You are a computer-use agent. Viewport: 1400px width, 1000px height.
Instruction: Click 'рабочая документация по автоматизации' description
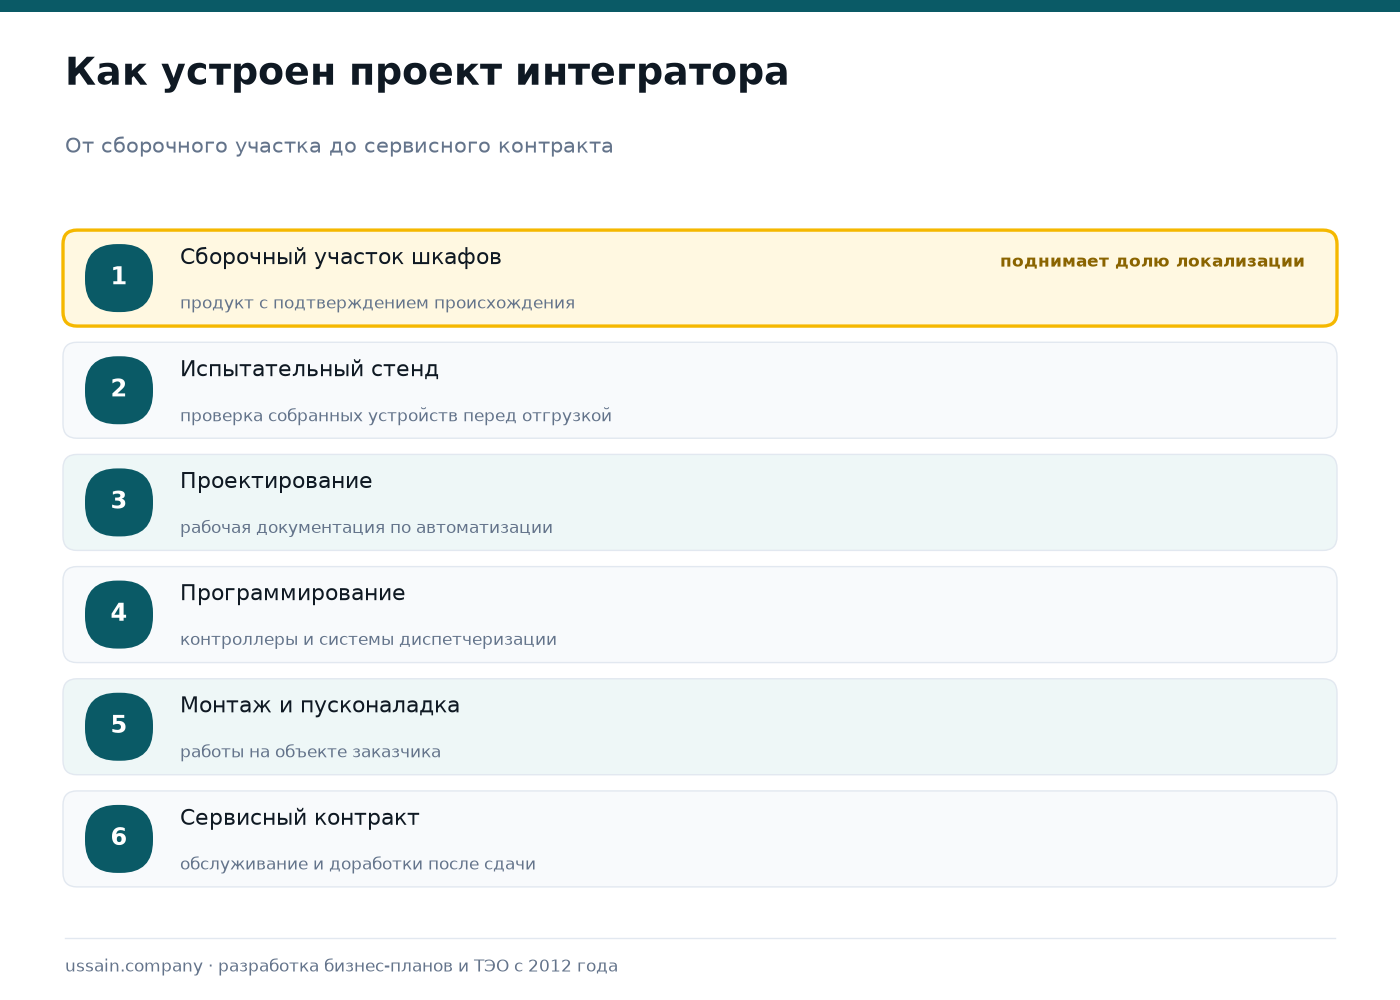(x=366, y=527)
